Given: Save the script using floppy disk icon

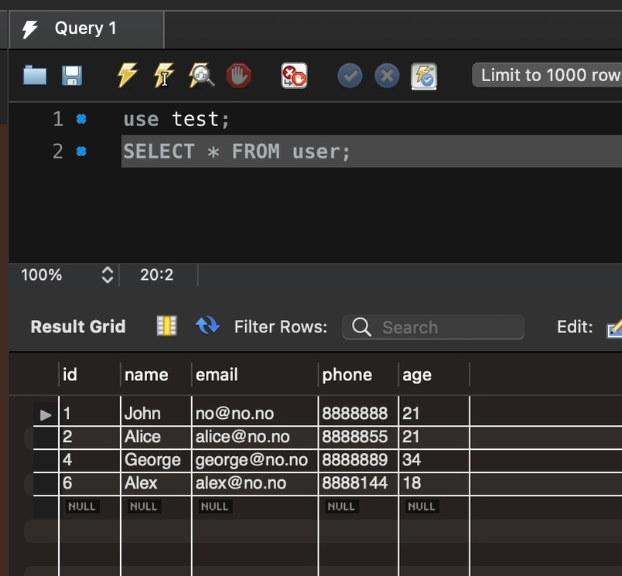Looking at the screenshot, I should [72, 75].
